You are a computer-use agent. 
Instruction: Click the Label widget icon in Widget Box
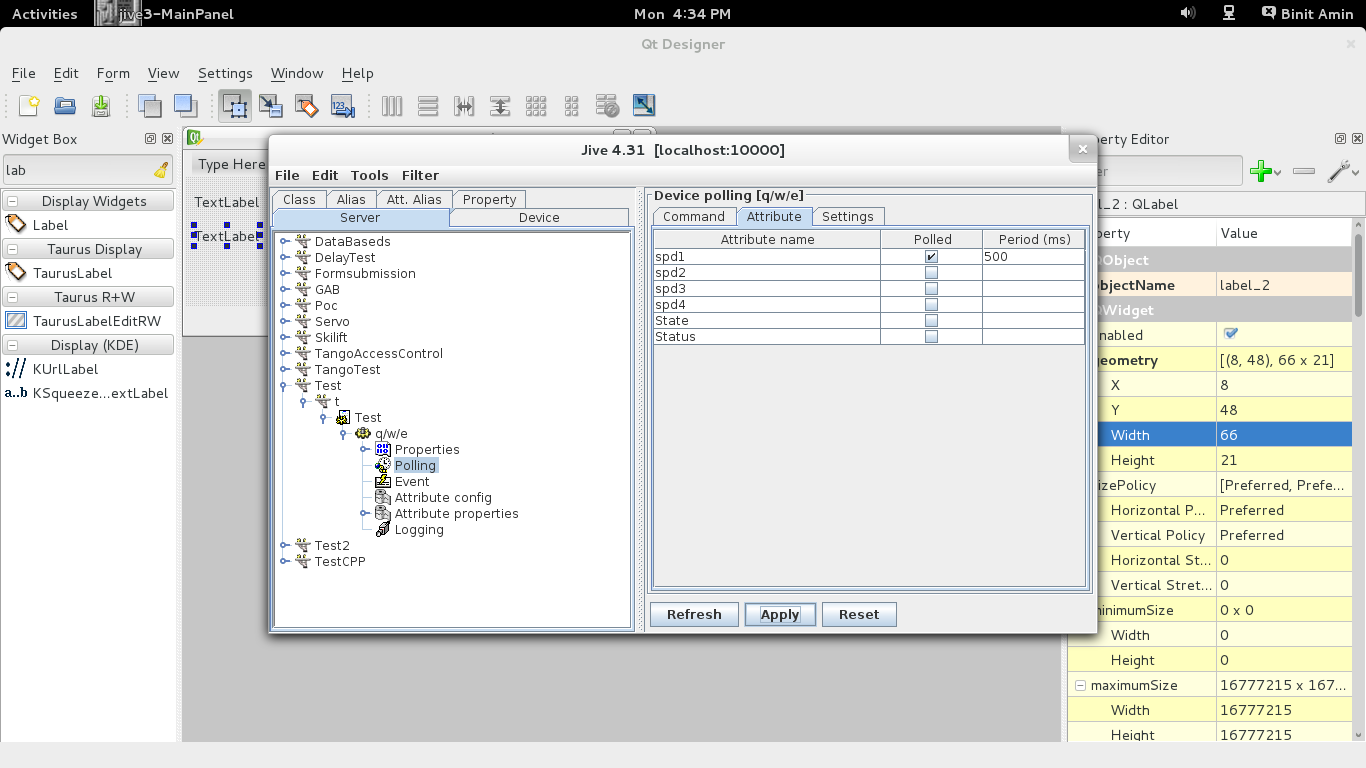click(16, 224)
